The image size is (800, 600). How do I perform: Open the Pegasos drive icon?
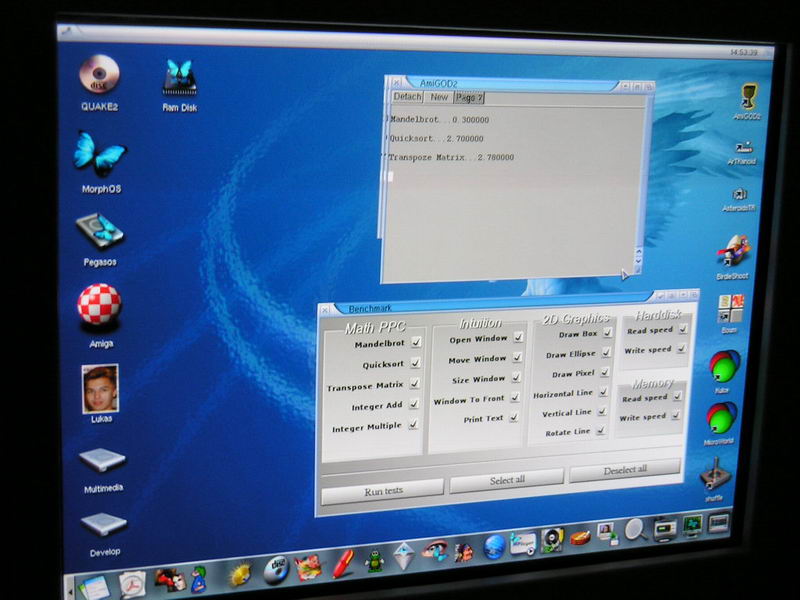100,230
